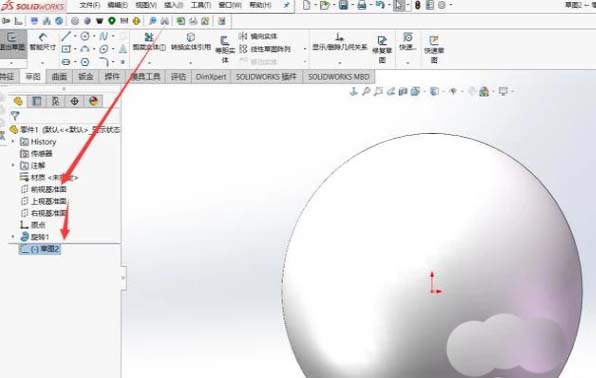Select the Slot sketch tool

pos(66,62)
